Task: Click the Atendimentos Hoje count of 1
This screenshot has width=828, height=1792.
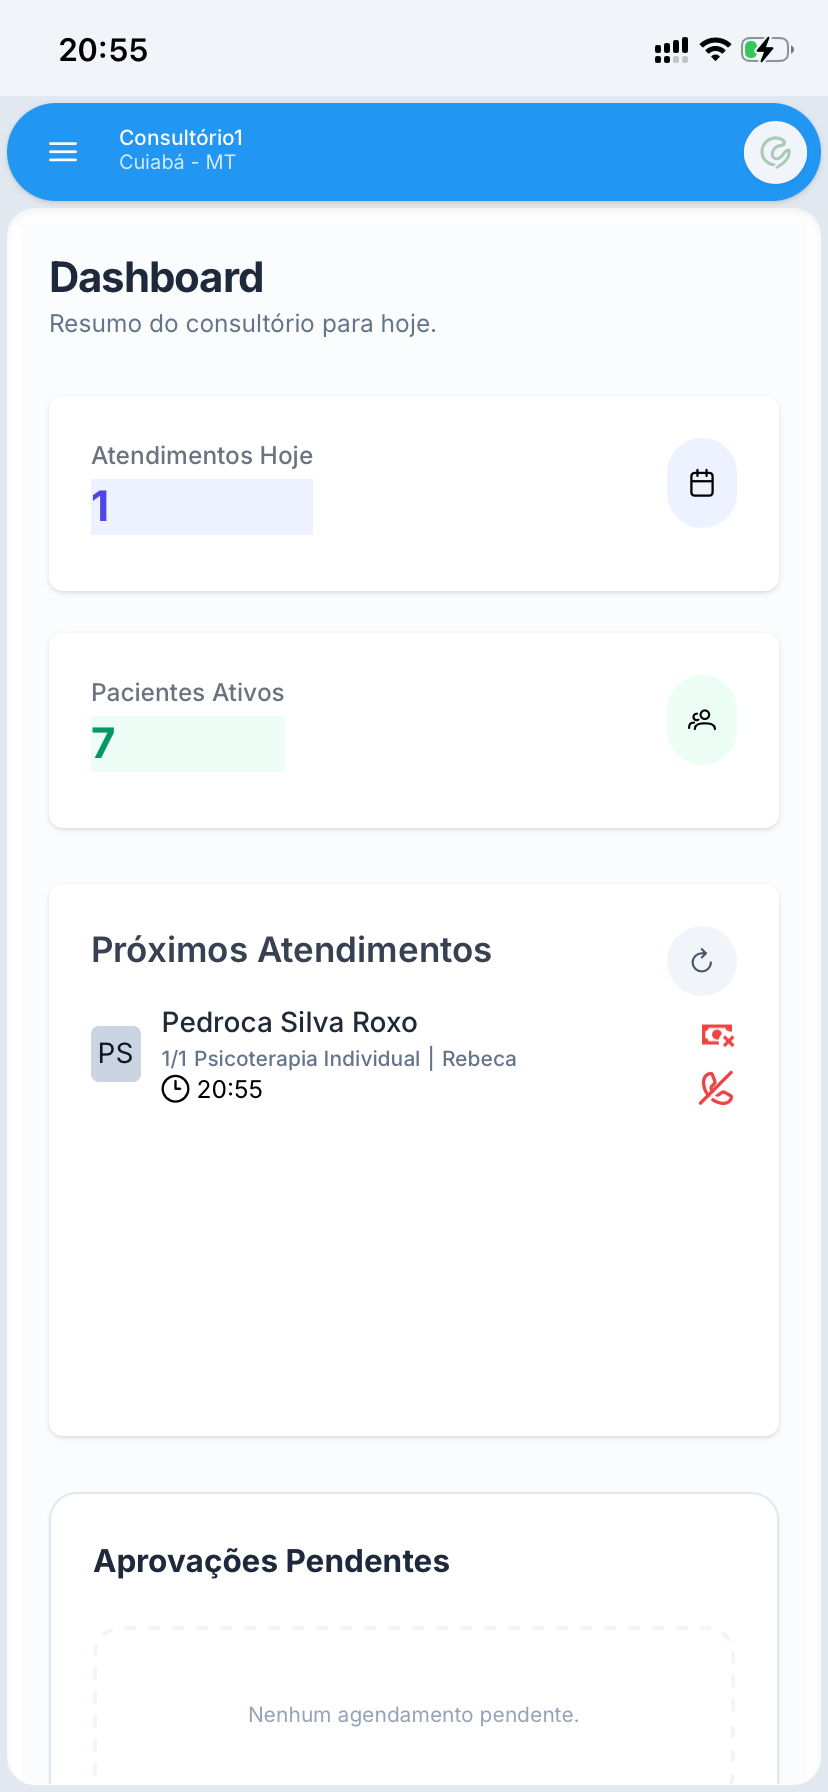Action: (x=101, y=507)
